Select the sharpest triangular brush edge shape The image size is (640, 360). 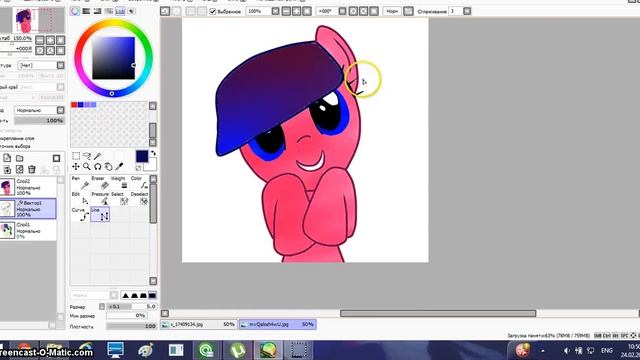pos(125,295)
